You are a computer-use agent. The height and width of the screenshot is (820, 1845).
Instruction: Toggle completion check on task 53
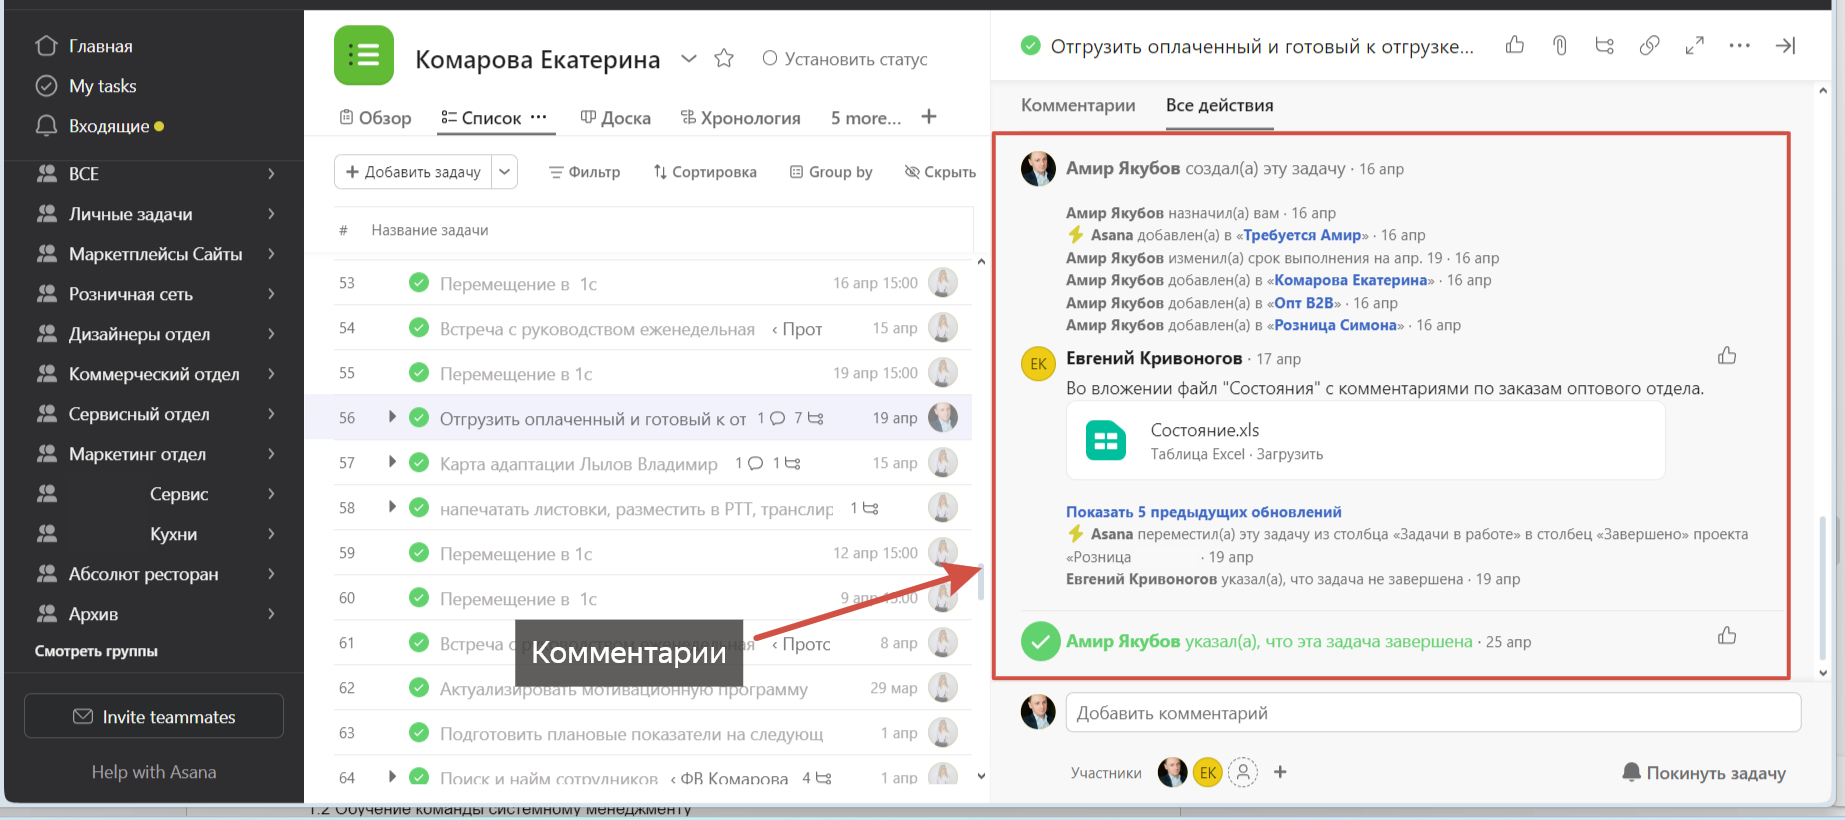419,283
